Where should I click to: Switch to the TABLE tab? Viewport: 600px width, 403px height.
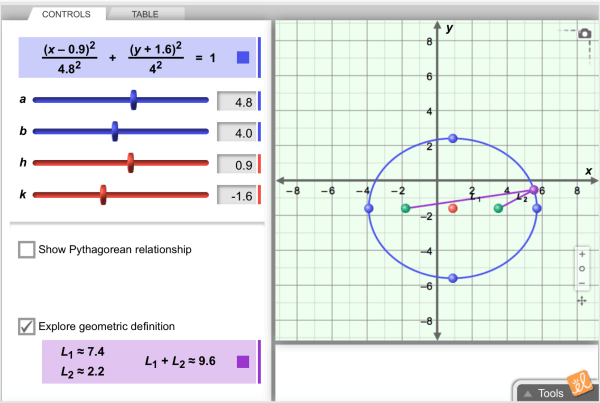(x=147, y=14)
